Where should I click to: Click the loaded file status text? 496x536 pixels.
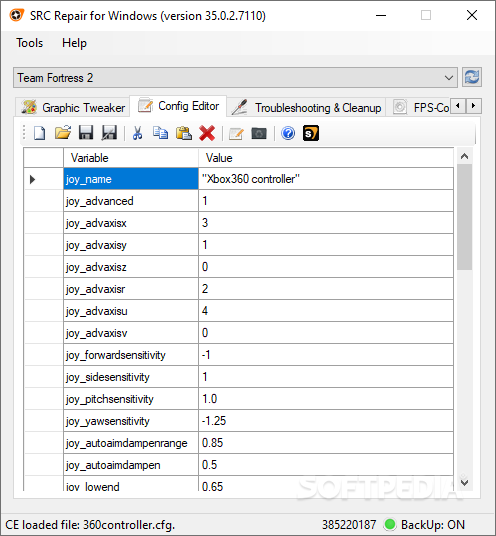click(90, 524)
